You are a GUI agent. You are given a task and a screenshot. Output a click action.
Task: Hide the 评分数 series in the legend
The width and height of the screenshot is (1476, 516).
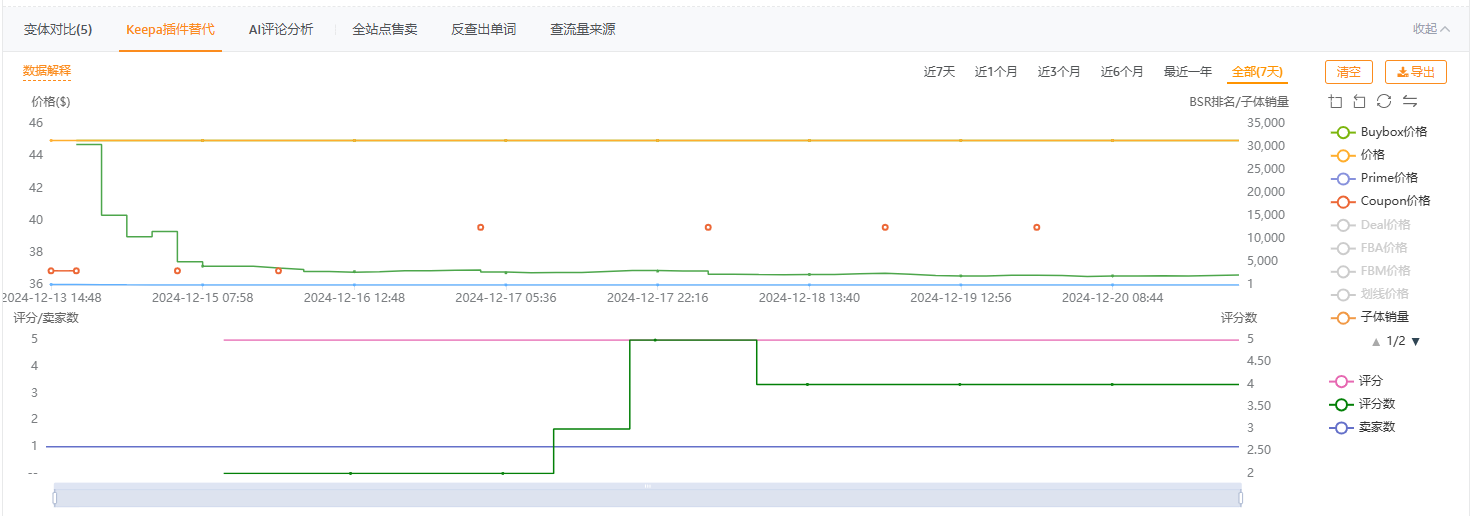[1362, 404]
